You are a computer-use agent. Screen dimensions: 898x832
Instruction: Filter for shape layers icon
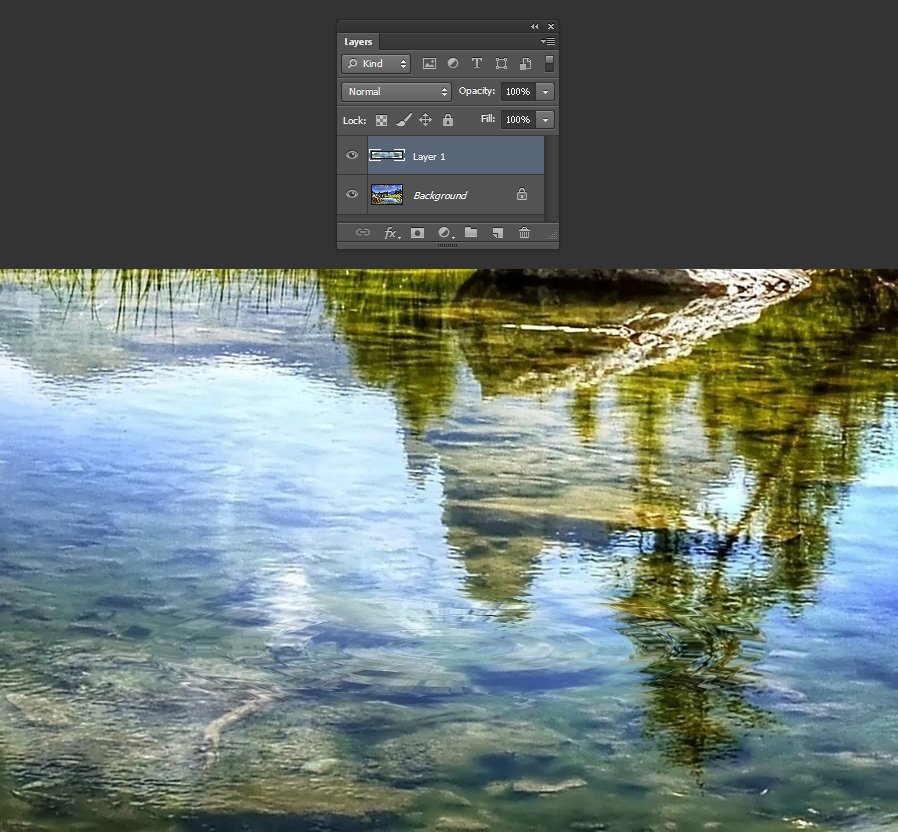(x=501, y=64)
